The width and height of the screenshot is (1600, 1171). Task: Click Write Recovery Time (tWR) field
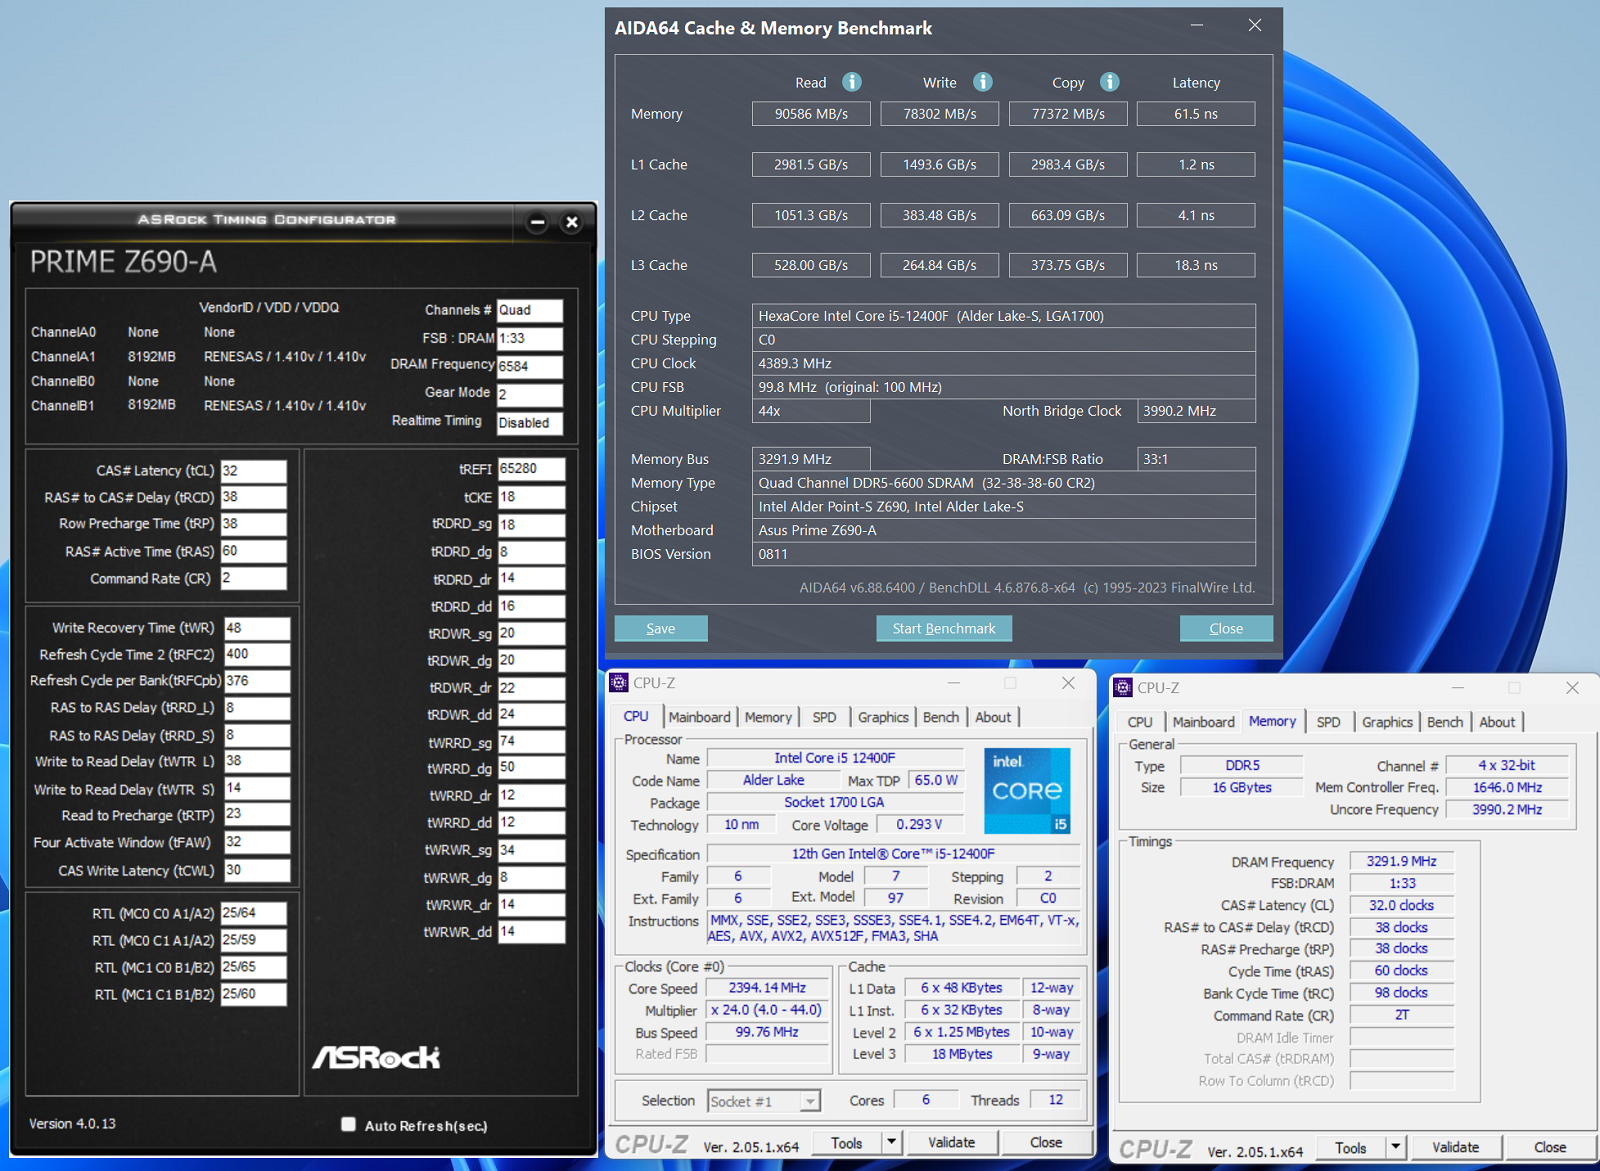pyautogui.click(x=257, y=628)
